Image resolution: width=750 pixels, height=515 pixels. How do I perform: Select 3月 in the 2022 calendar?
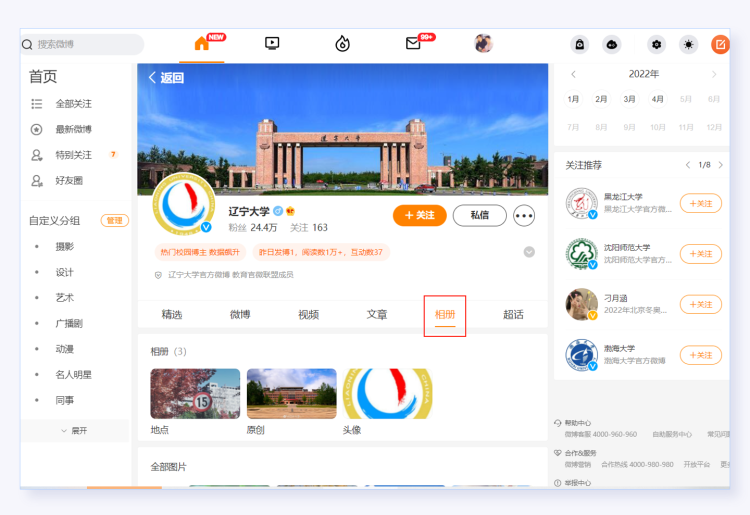tap(629, 99)
